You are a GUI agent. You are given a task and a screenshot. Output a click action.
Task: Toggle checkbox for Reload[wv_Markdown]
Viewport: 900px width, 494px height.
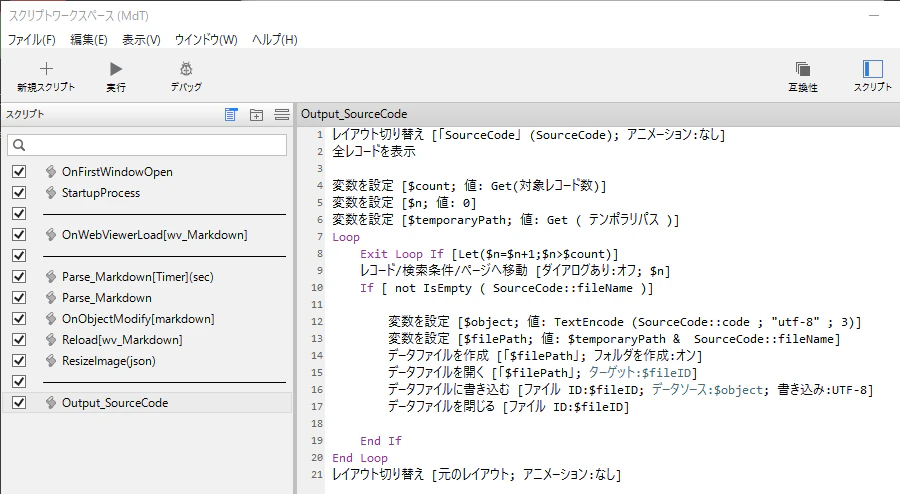coord(19,340)
